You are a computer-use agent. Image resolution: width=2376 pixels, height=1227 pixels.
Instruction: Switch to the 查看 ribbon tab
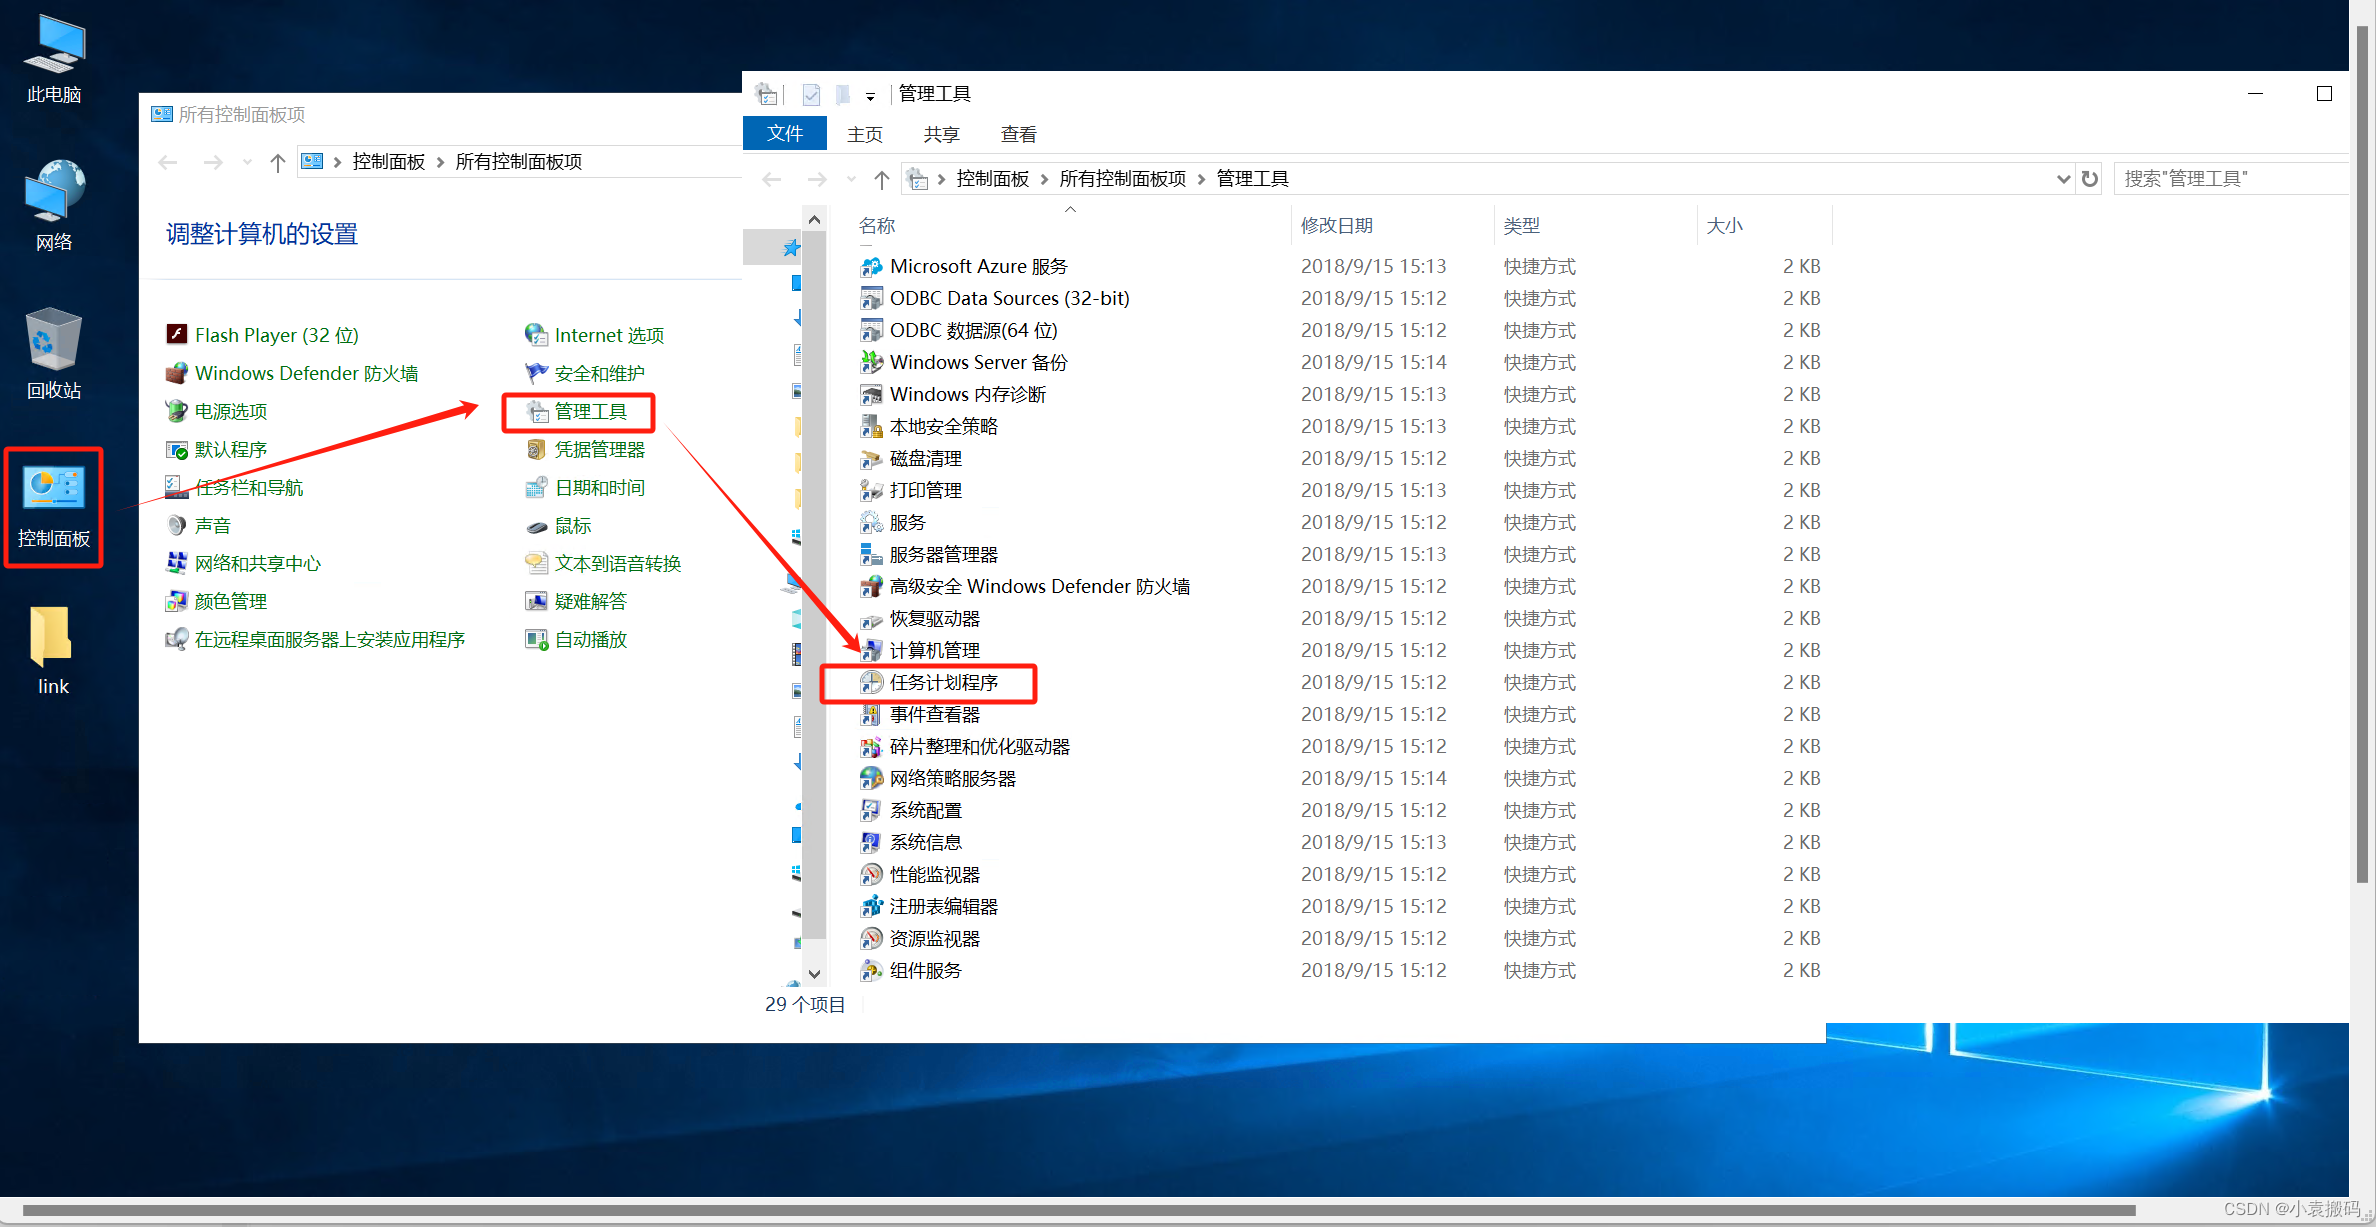pos(1018,134)
